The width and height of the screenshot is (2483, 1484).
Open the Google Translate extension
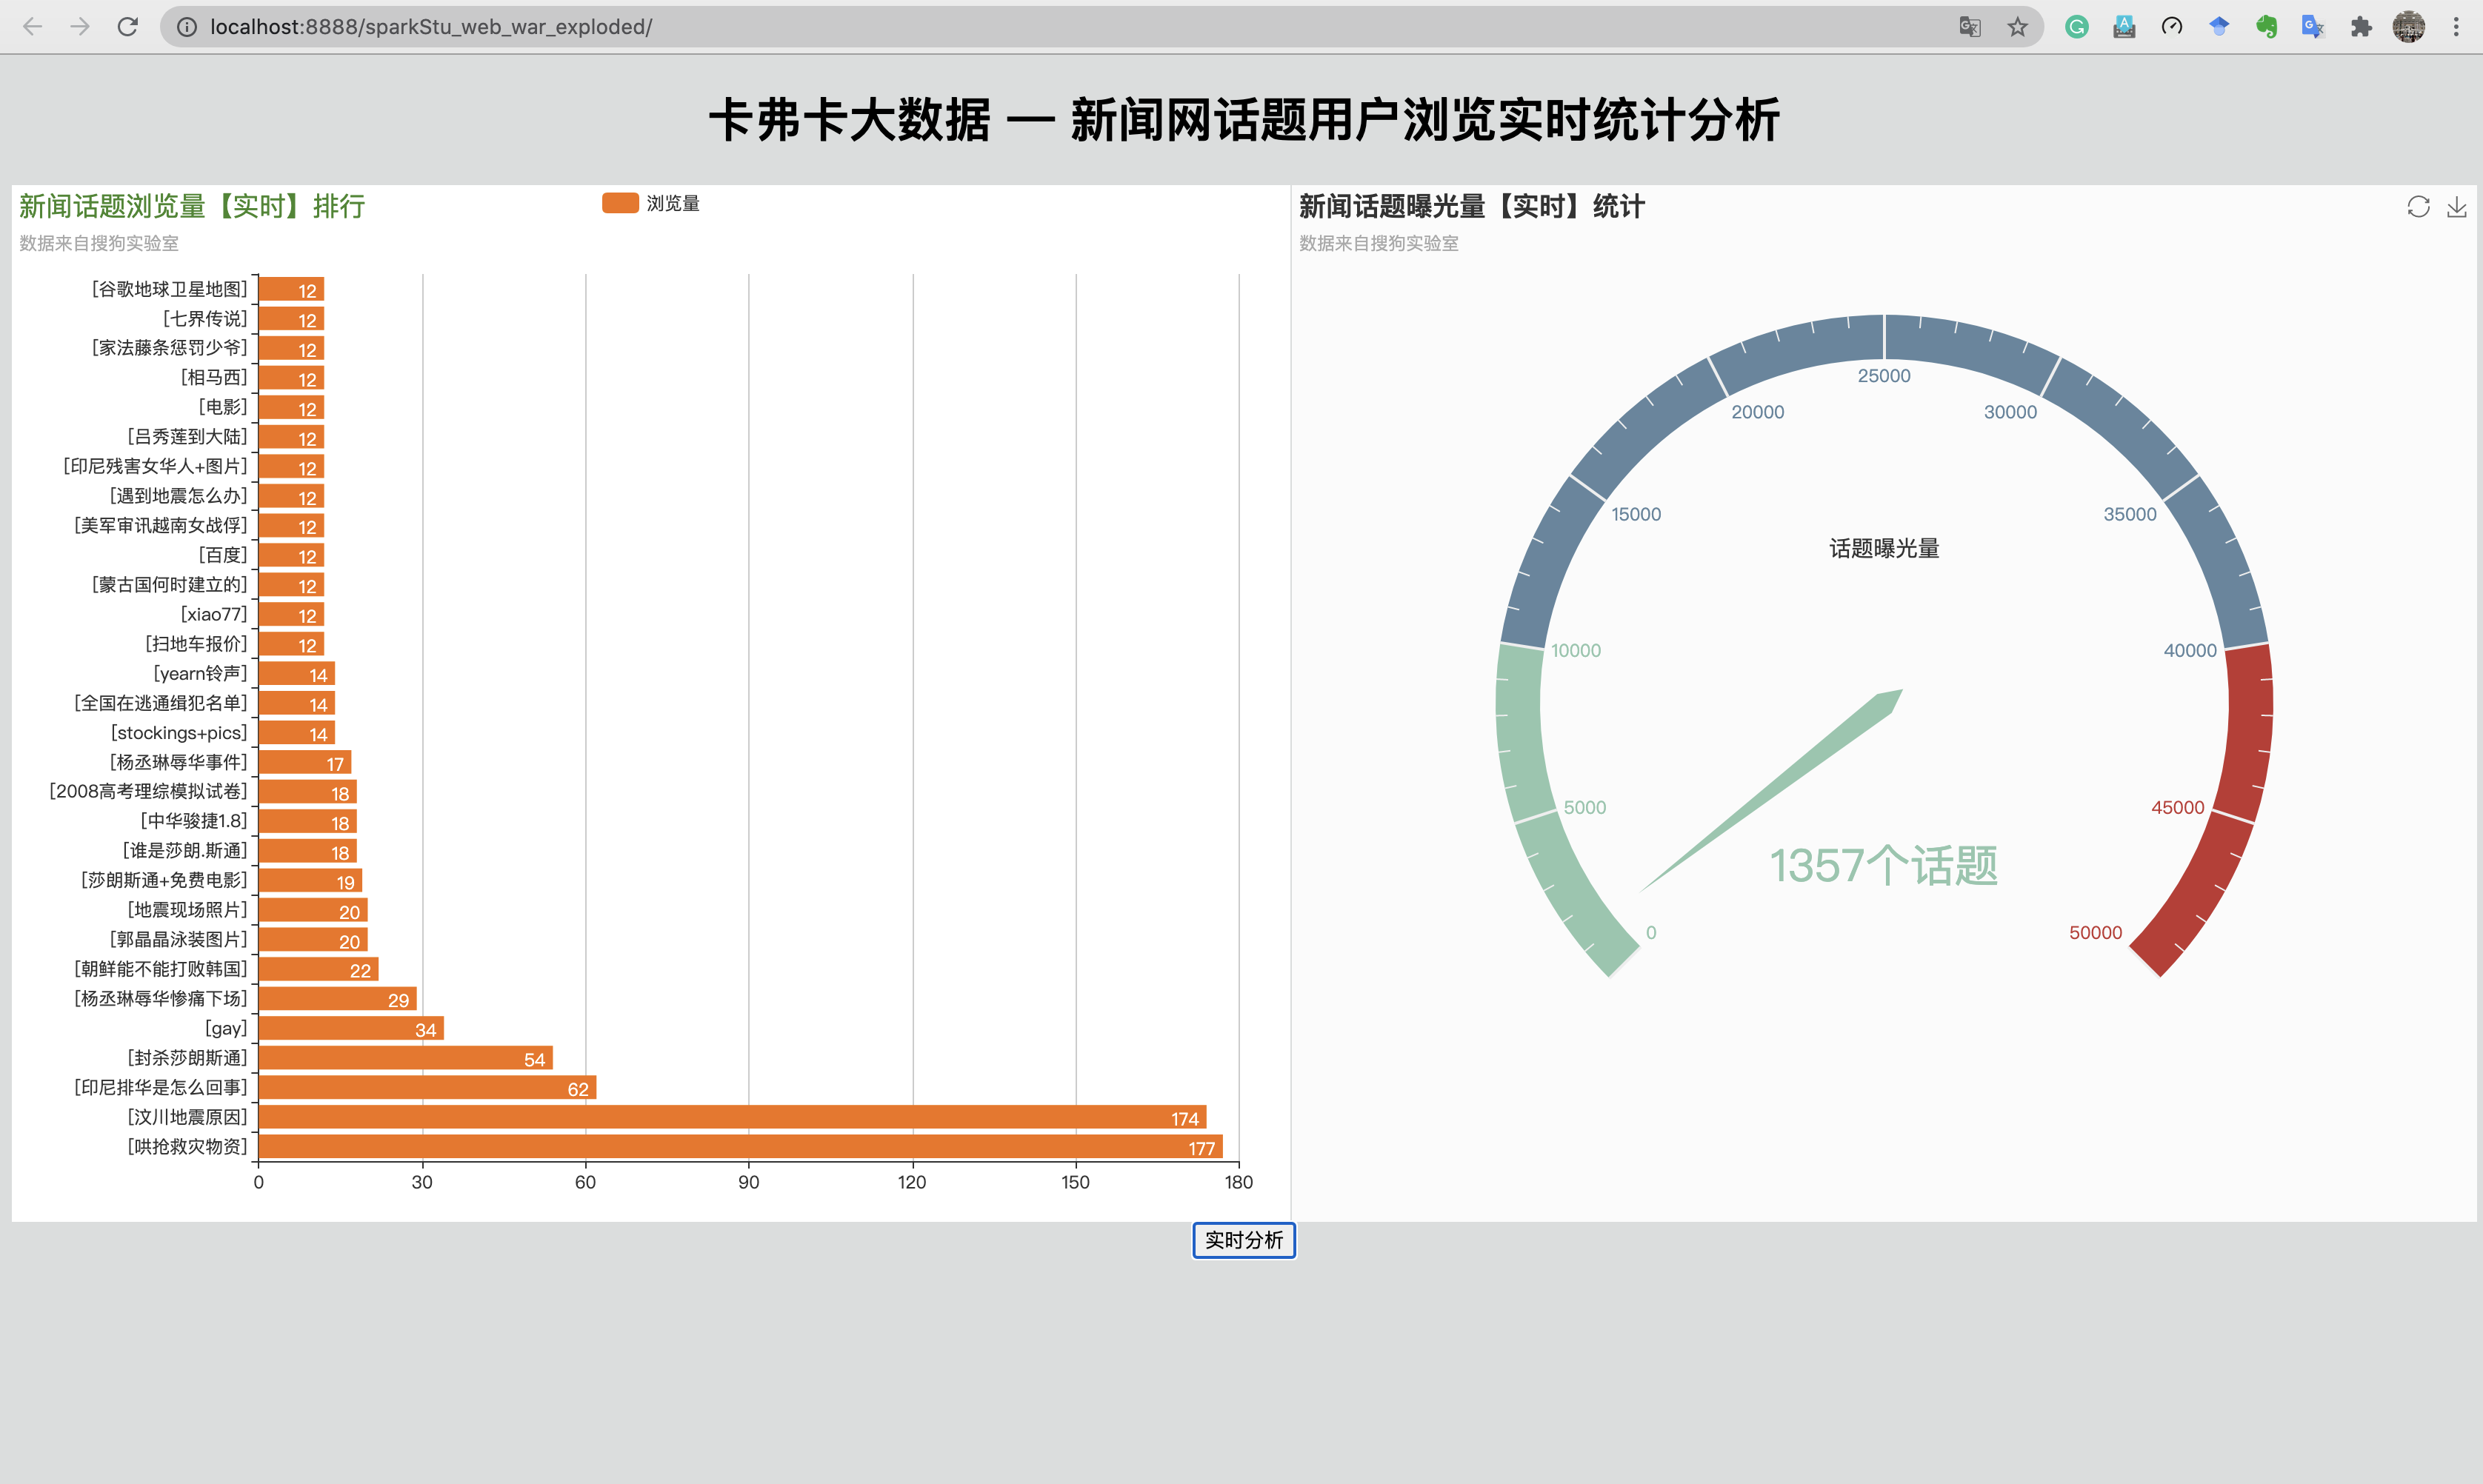(2313, 27)
